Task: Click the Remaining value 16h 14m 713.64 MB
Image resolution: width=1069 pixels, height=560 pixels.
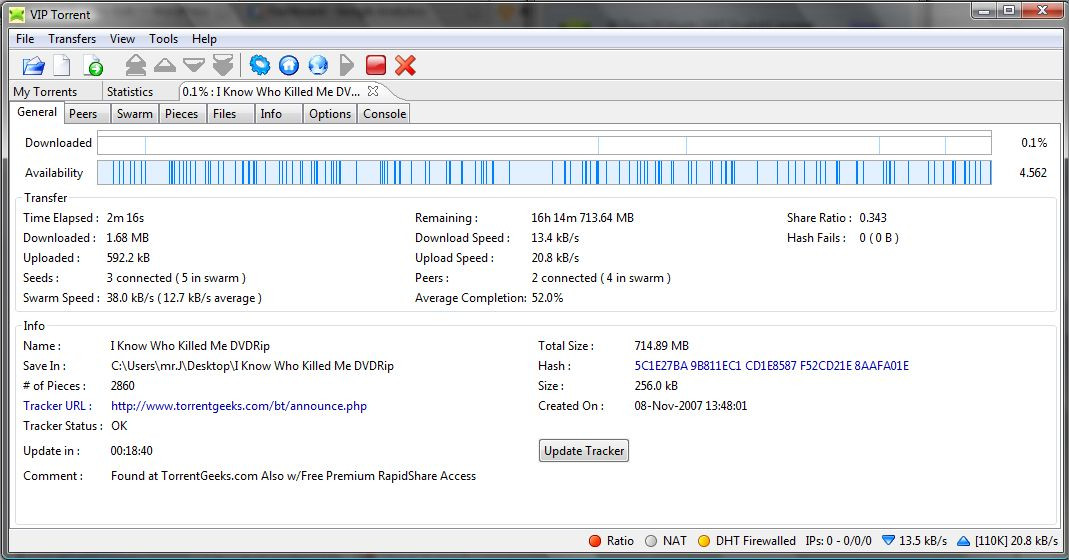Action: tap(582, 218)
